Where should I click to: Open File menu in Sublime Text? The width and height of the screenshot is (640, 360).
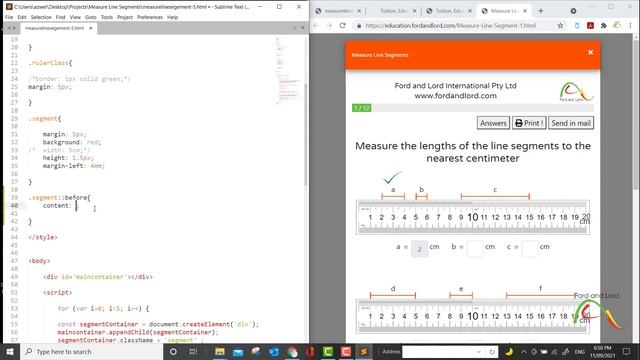[9, 17]
